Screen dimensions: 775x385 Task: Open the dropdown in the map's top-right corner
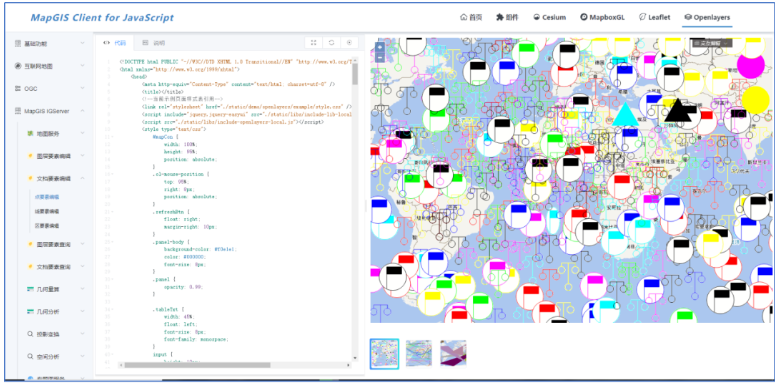[x=711, y=43]
